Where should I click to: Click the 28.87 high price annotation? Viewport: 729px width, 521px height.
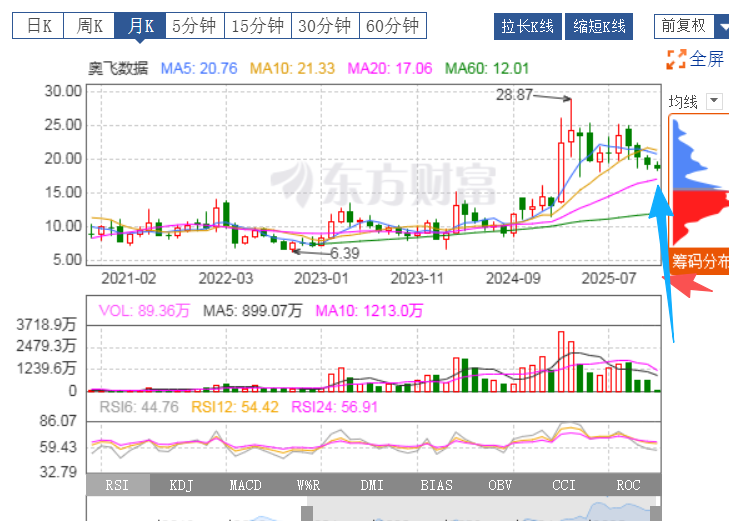pyautogui.click(x=514, y=95)
